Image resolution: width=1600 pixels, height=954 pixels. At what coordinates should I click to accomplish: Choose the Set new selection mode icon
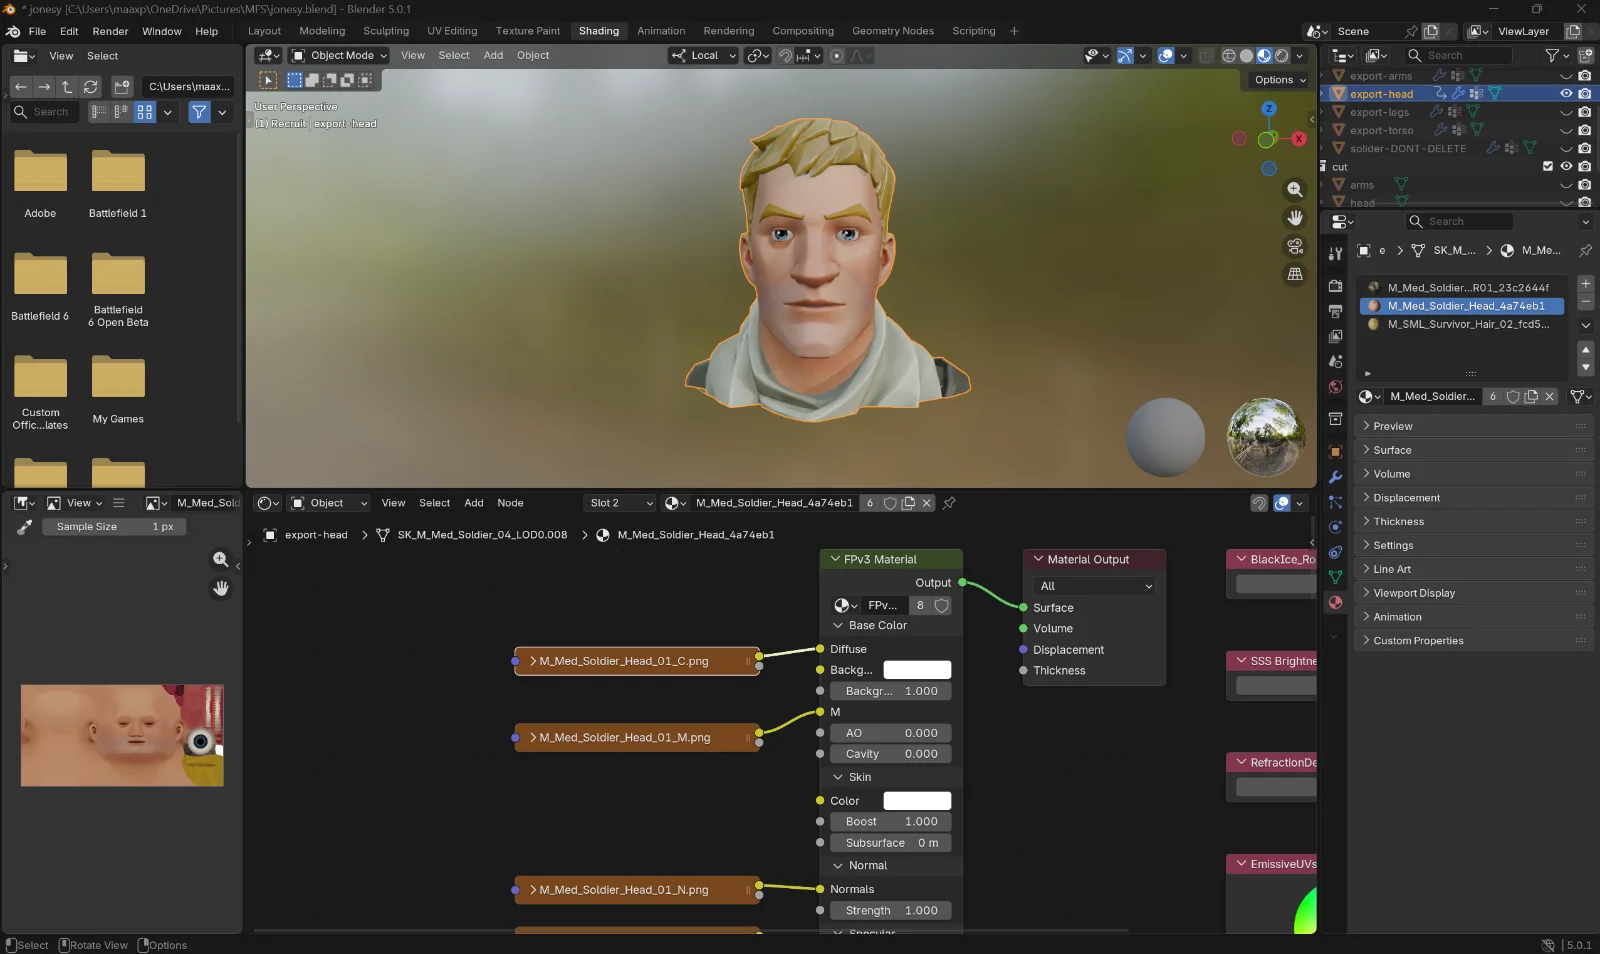[295, 80]
